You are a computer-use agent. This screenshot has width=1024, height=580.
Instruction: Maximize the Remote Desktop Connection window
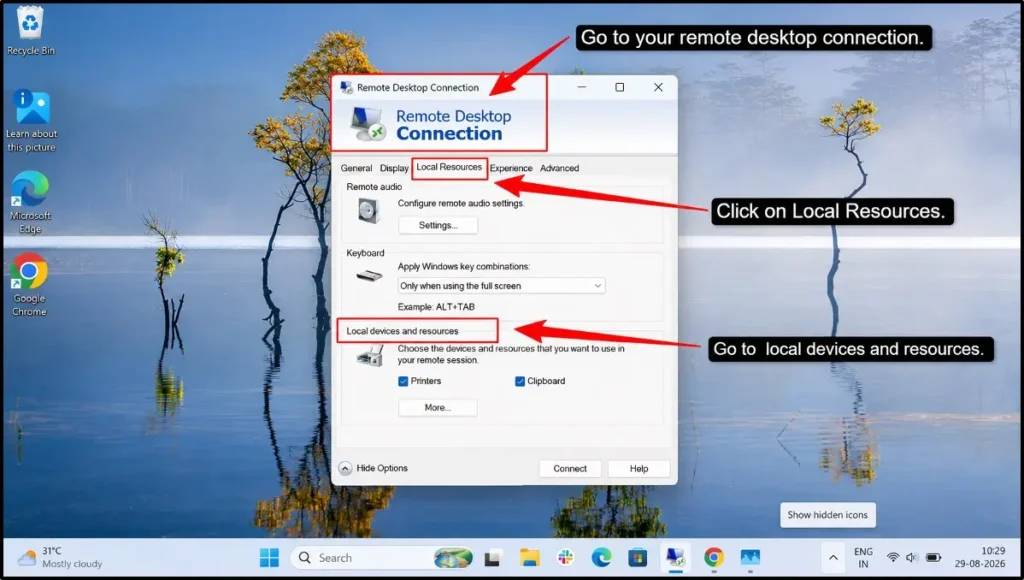(x=620, y=87)
